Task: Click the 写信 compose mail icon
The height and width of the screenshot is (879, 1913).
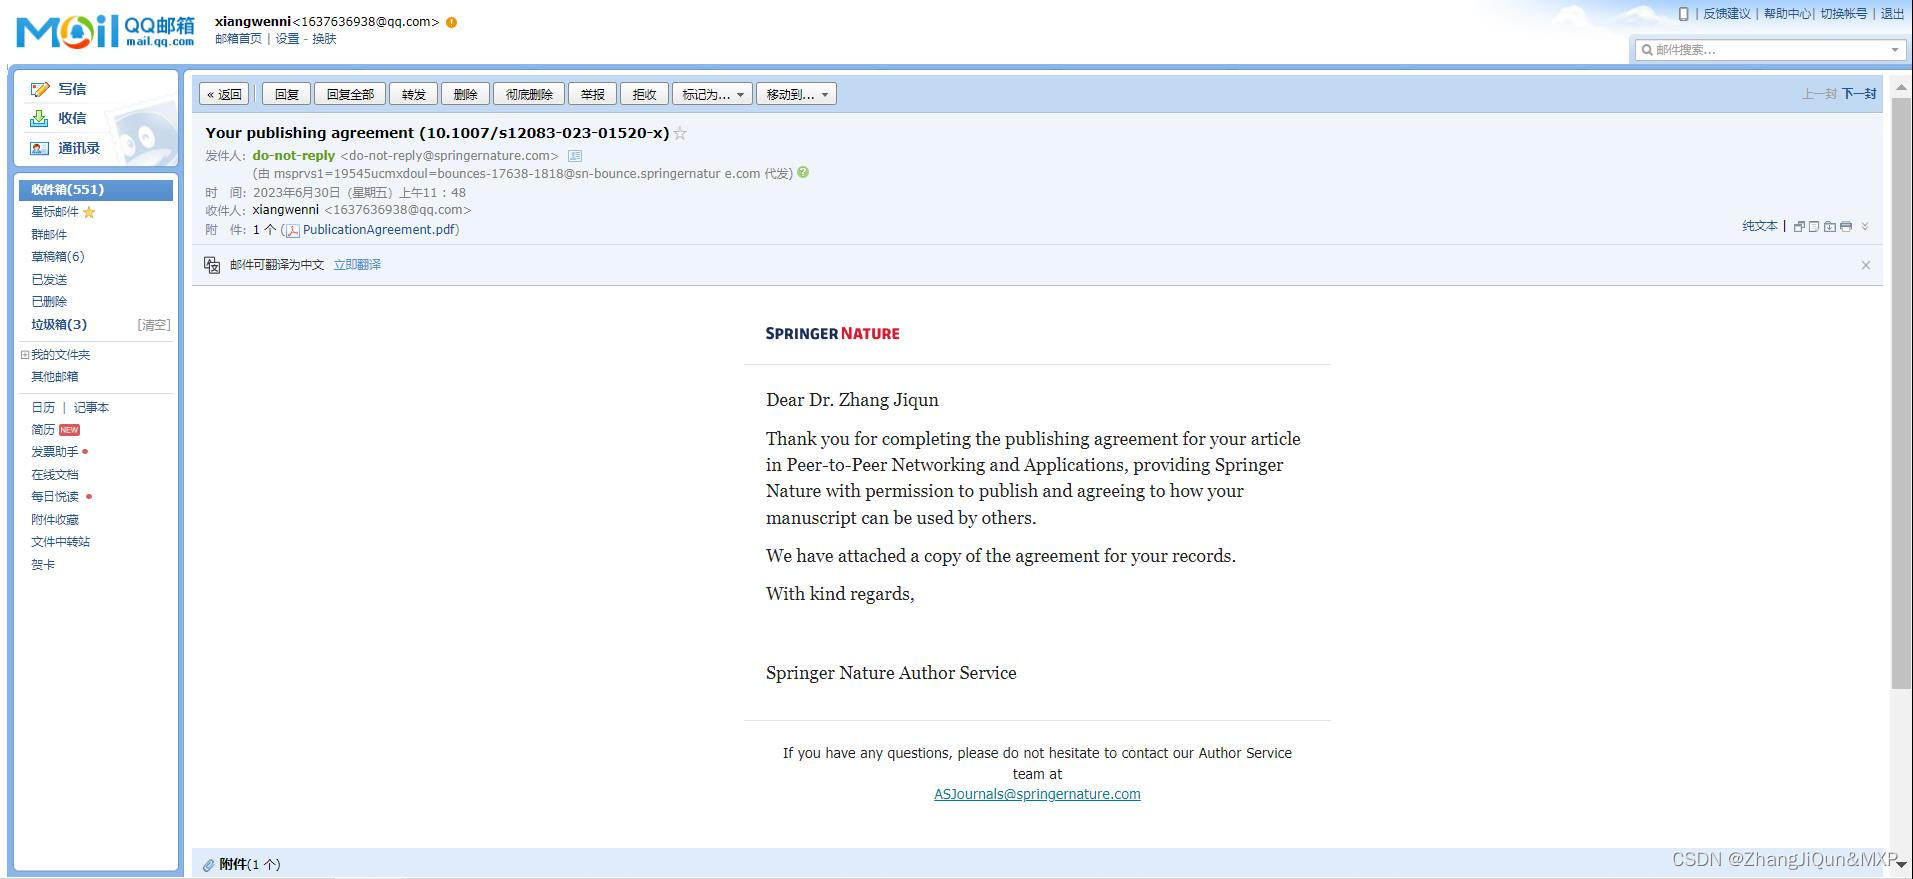Action: (40, 89)
